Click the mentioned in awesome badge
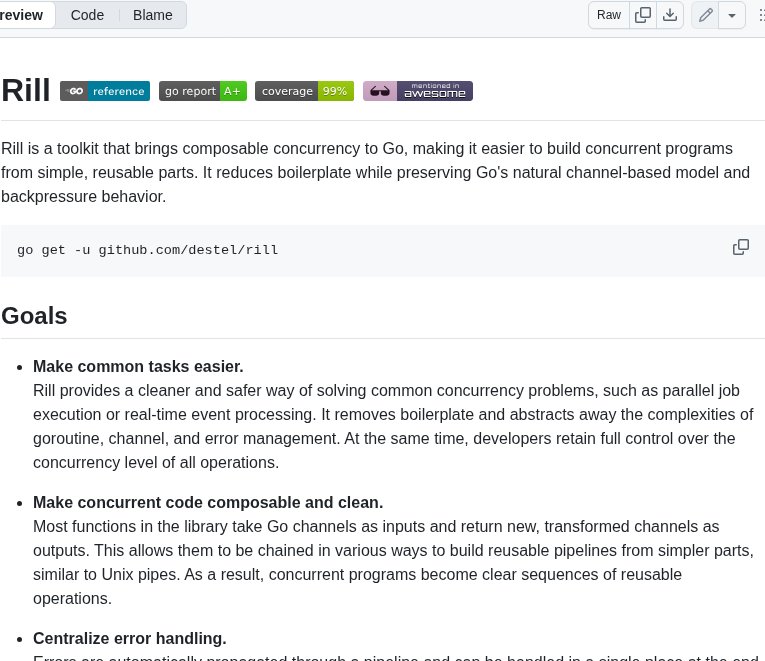 pyautogui.click(x=417, y=91)
